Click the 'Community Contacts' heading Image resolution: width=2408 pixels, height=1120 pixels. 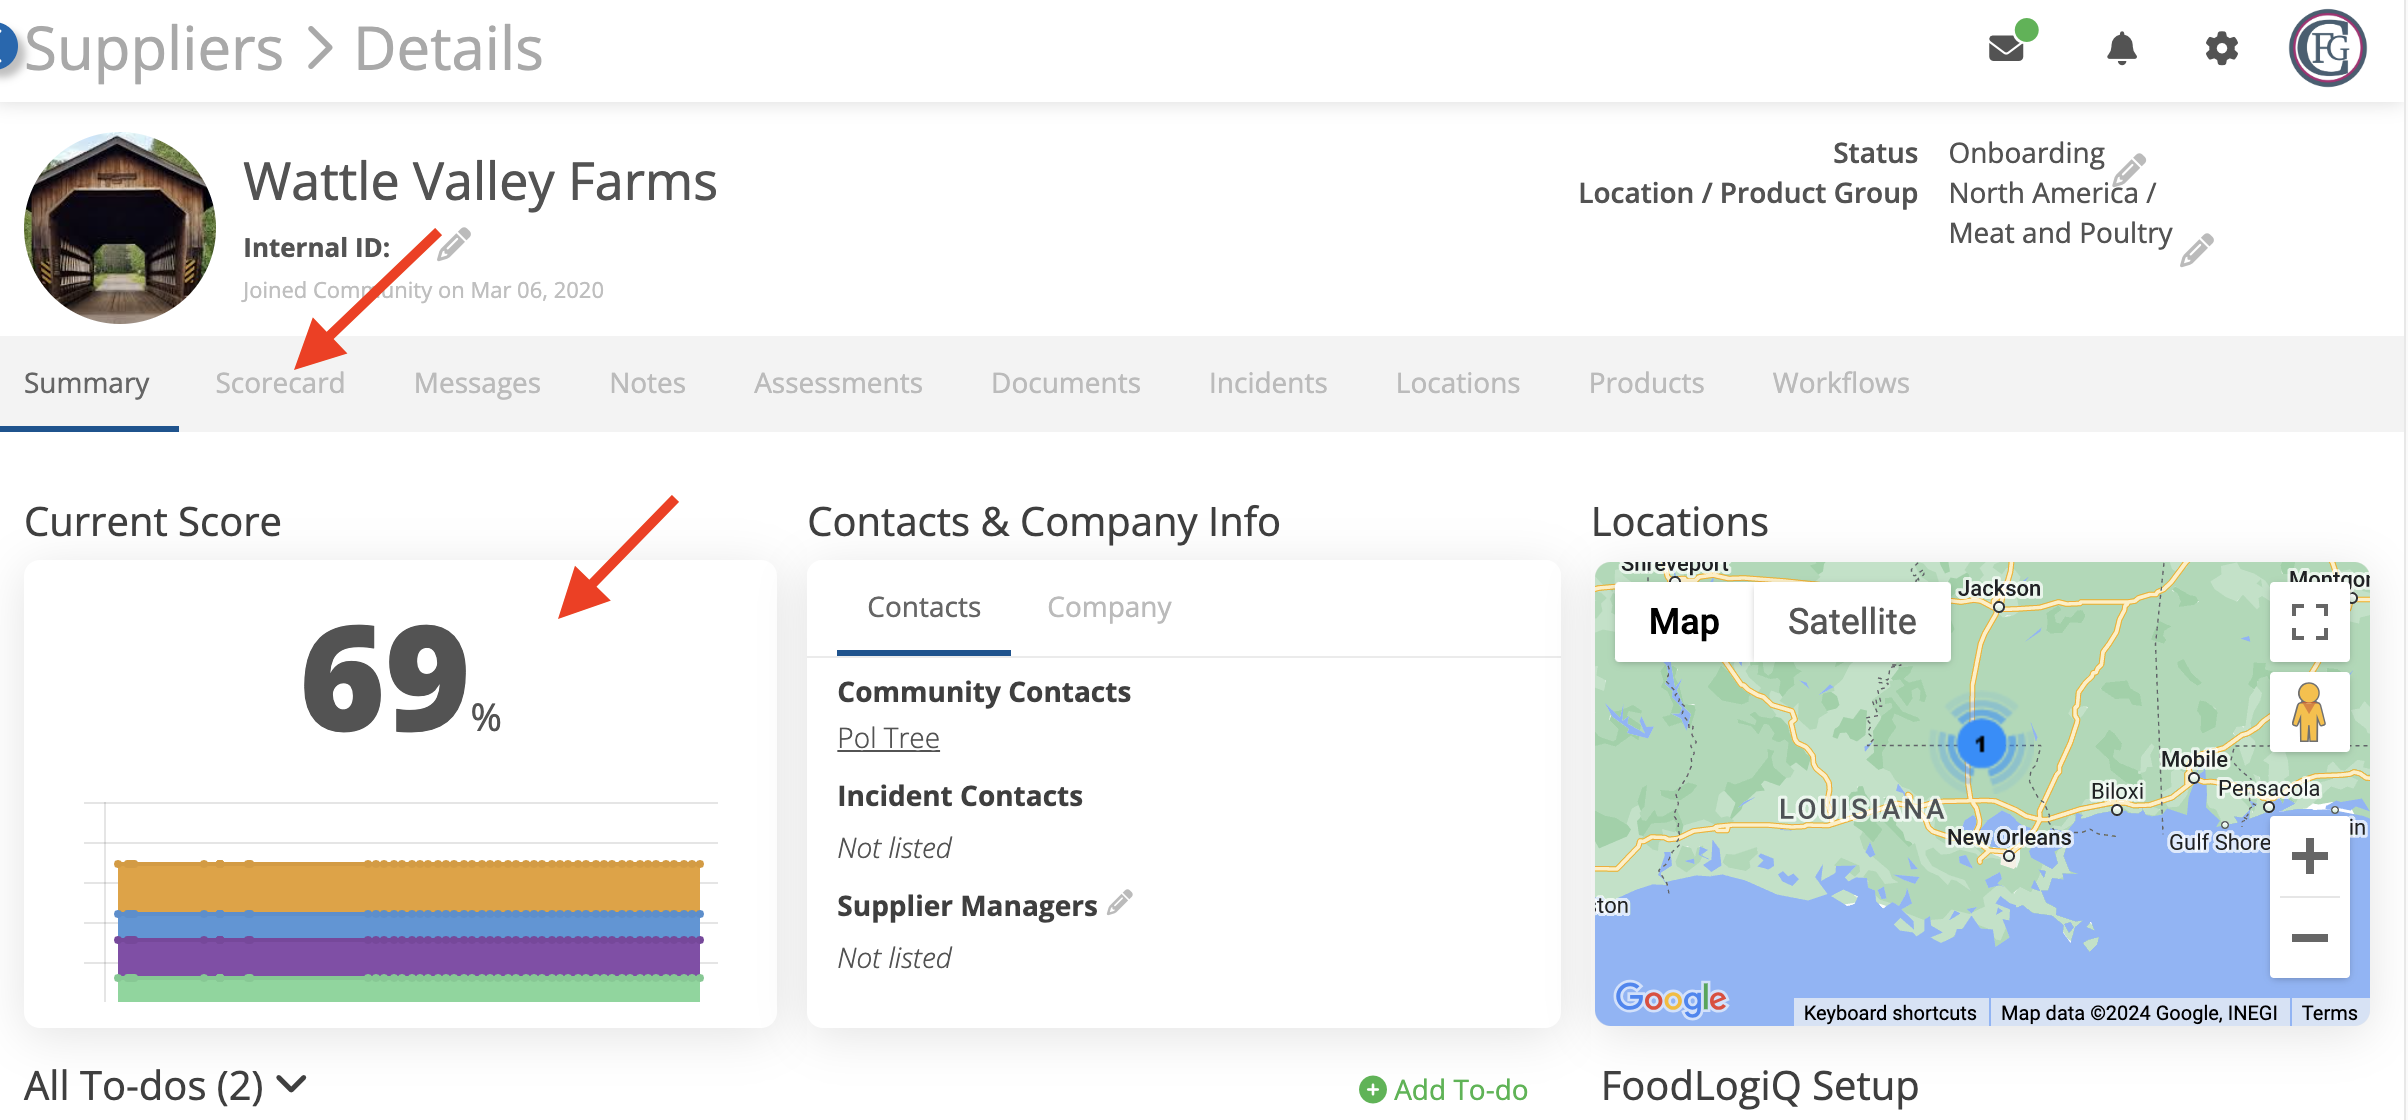point(984,692)
